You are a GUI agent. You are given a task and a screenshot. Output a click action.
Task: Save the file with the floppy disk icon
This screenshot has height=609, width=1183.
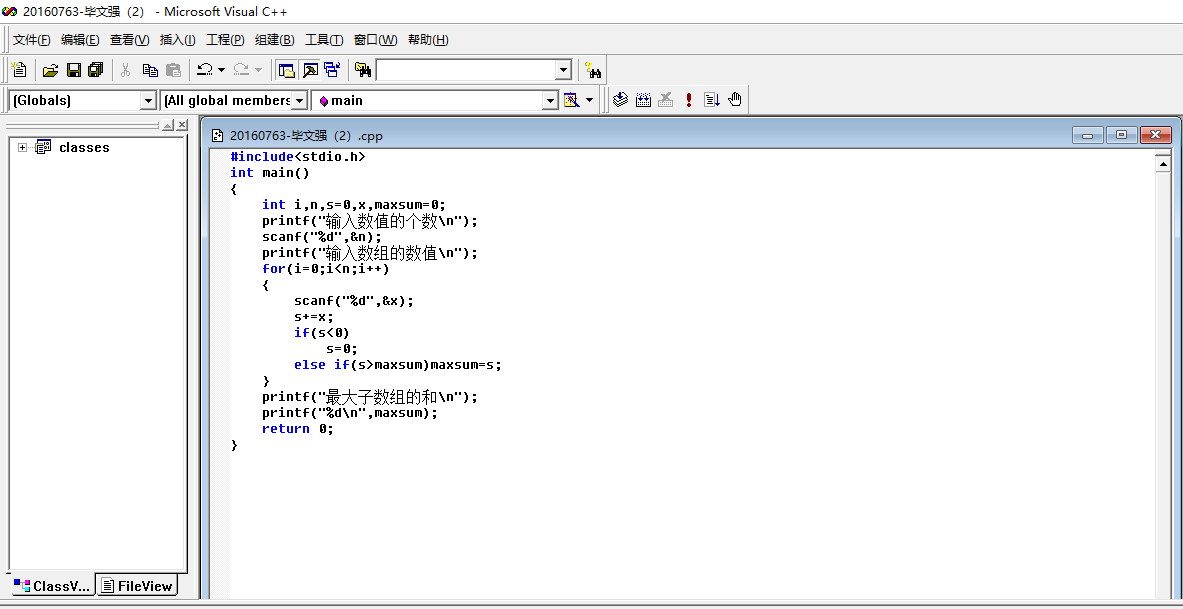coord(73,70)
